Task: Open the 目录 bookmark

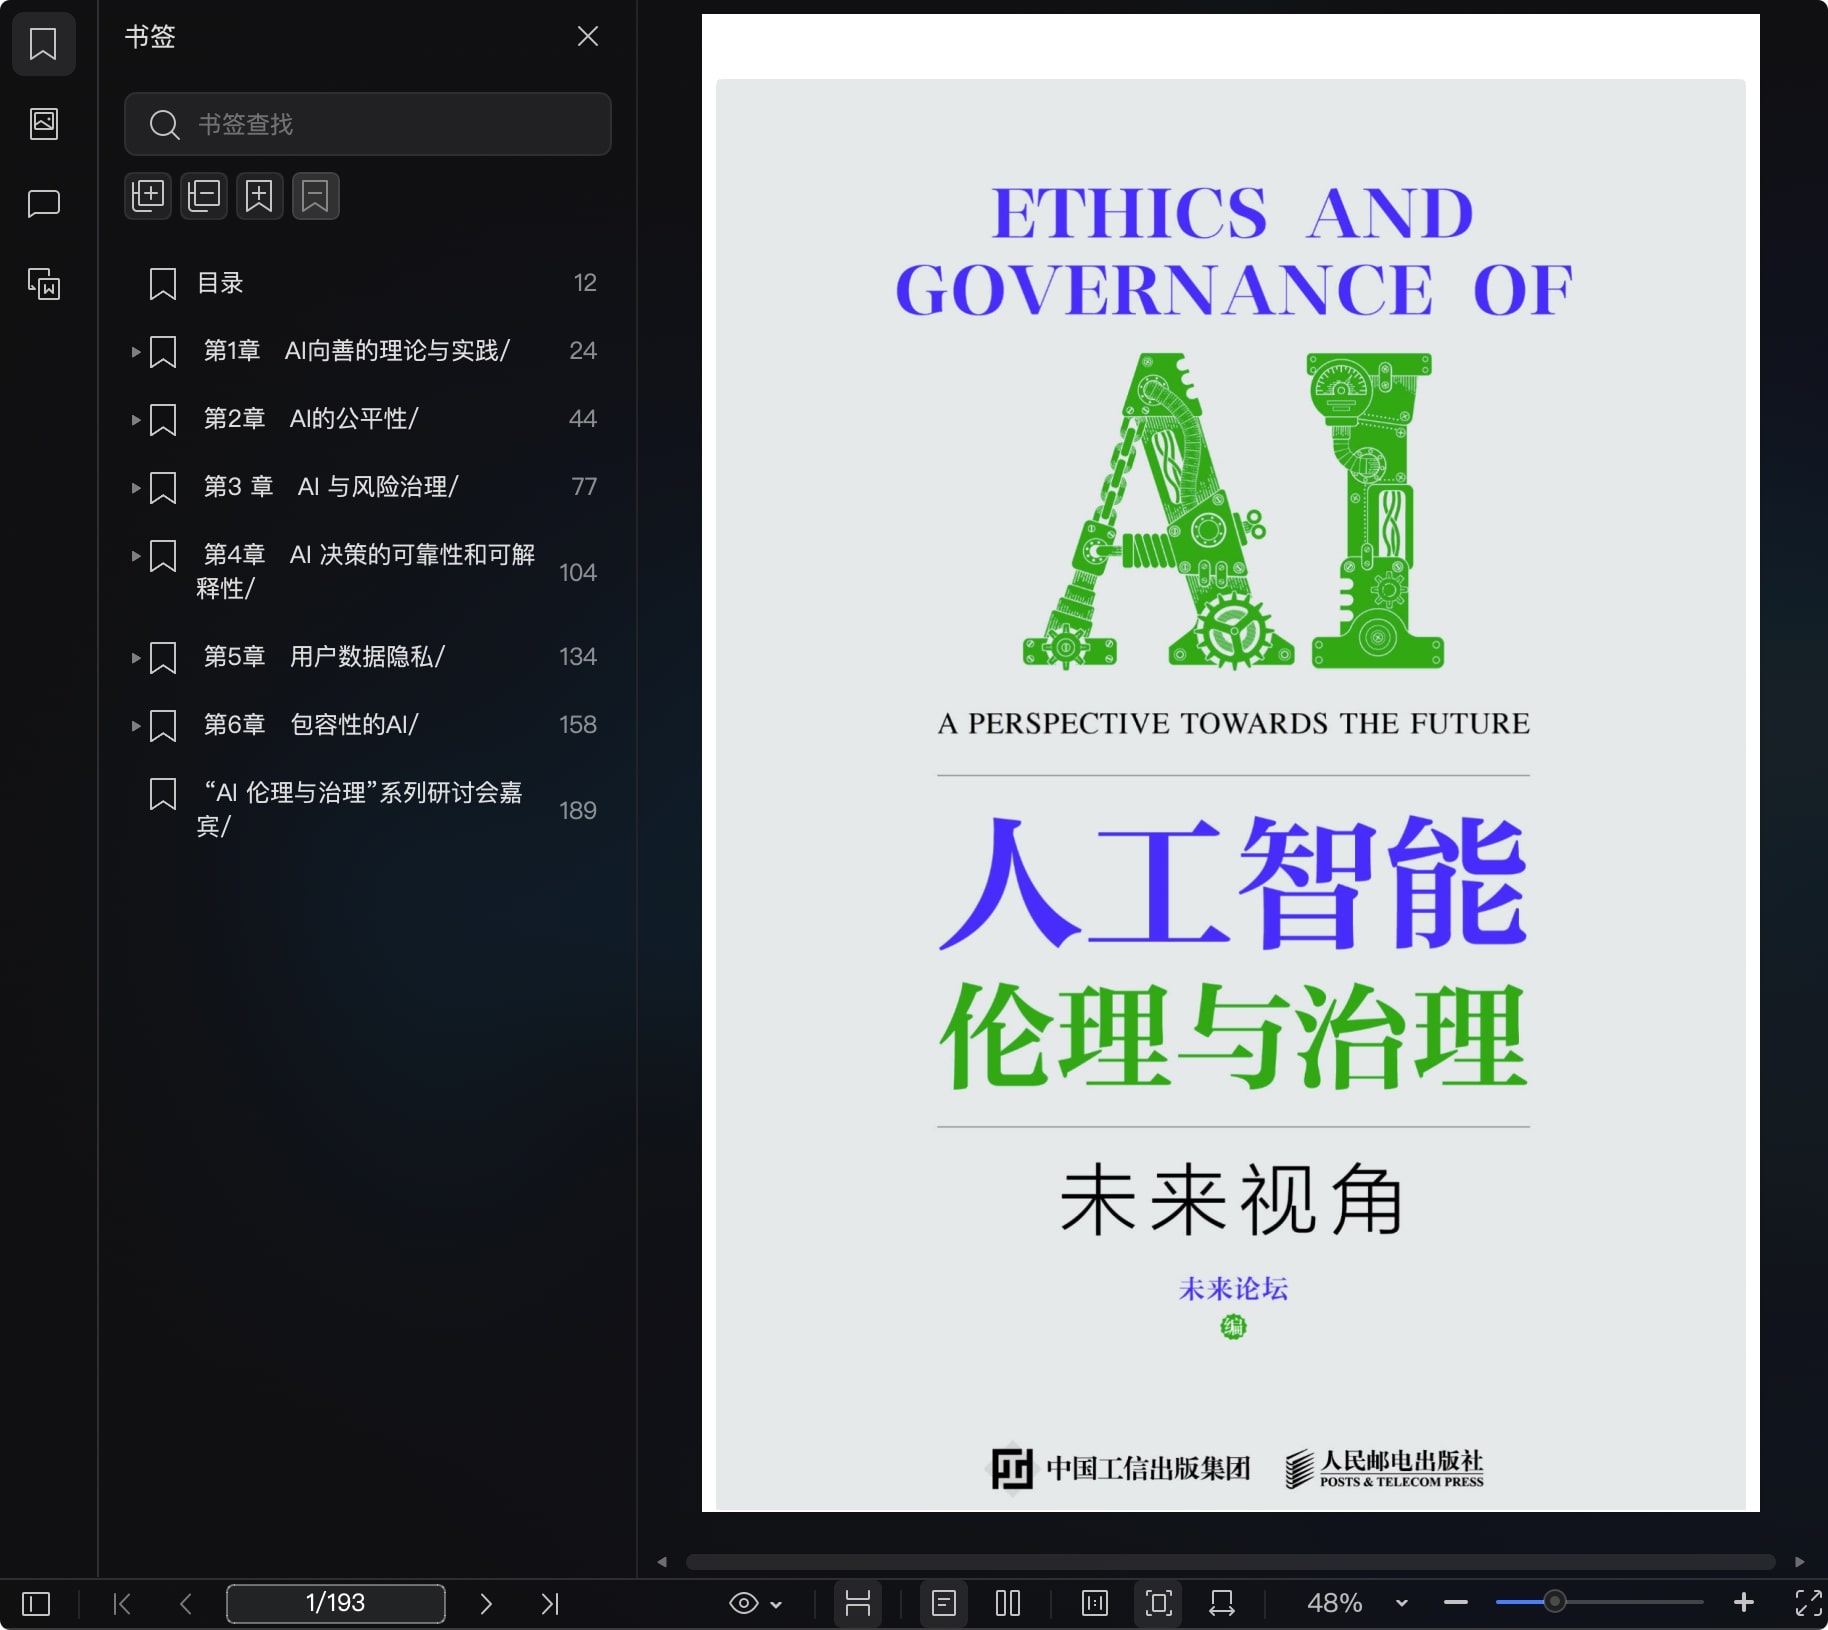Action: (x=220, y=283)
